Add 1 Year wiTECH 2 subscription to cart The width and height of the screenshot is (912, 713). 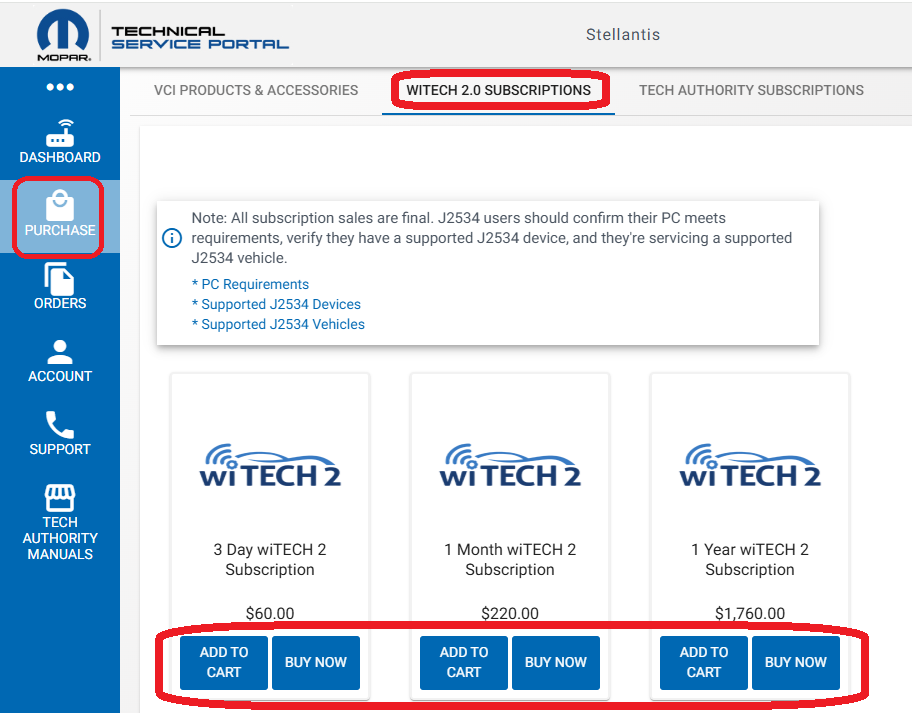[x=704, y=662]
